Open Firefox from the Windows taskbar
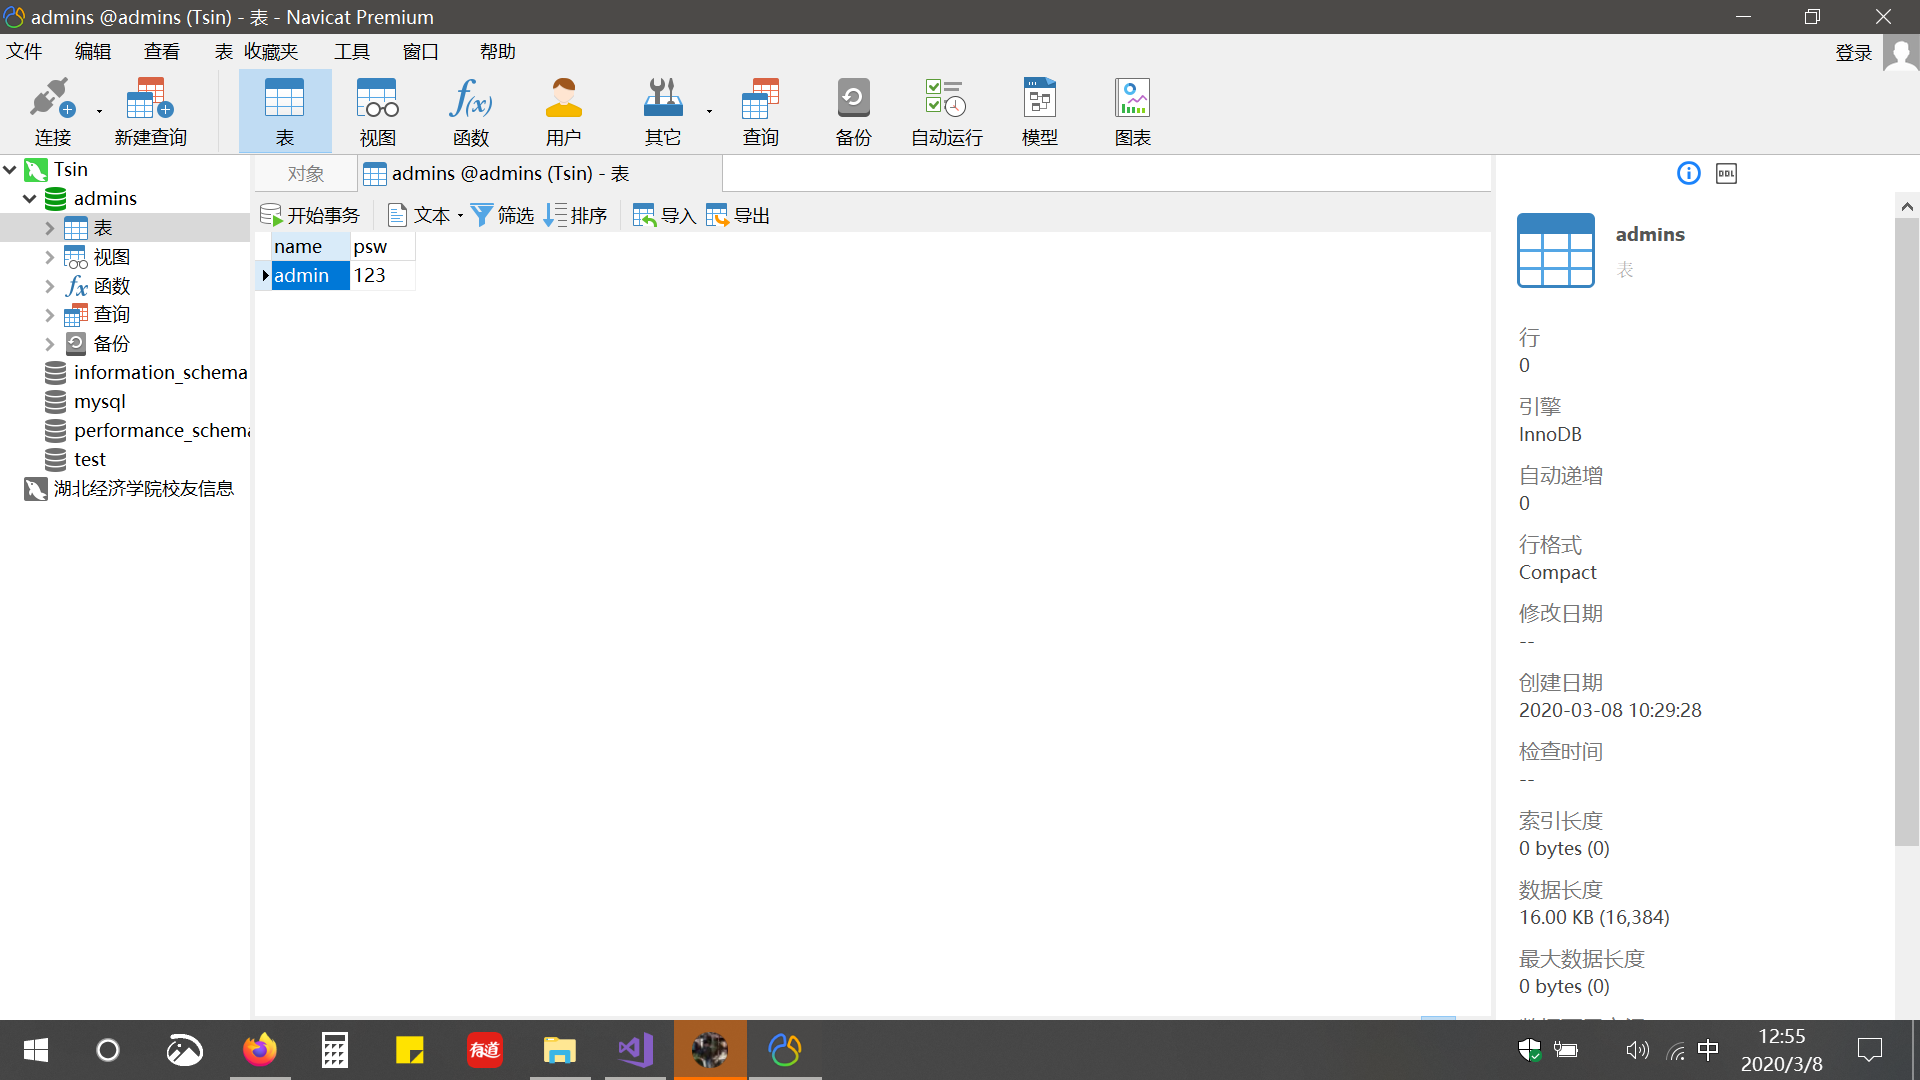This screenshot has width=1920, height=1080. pyautogui.click(x=260, y=1050)
